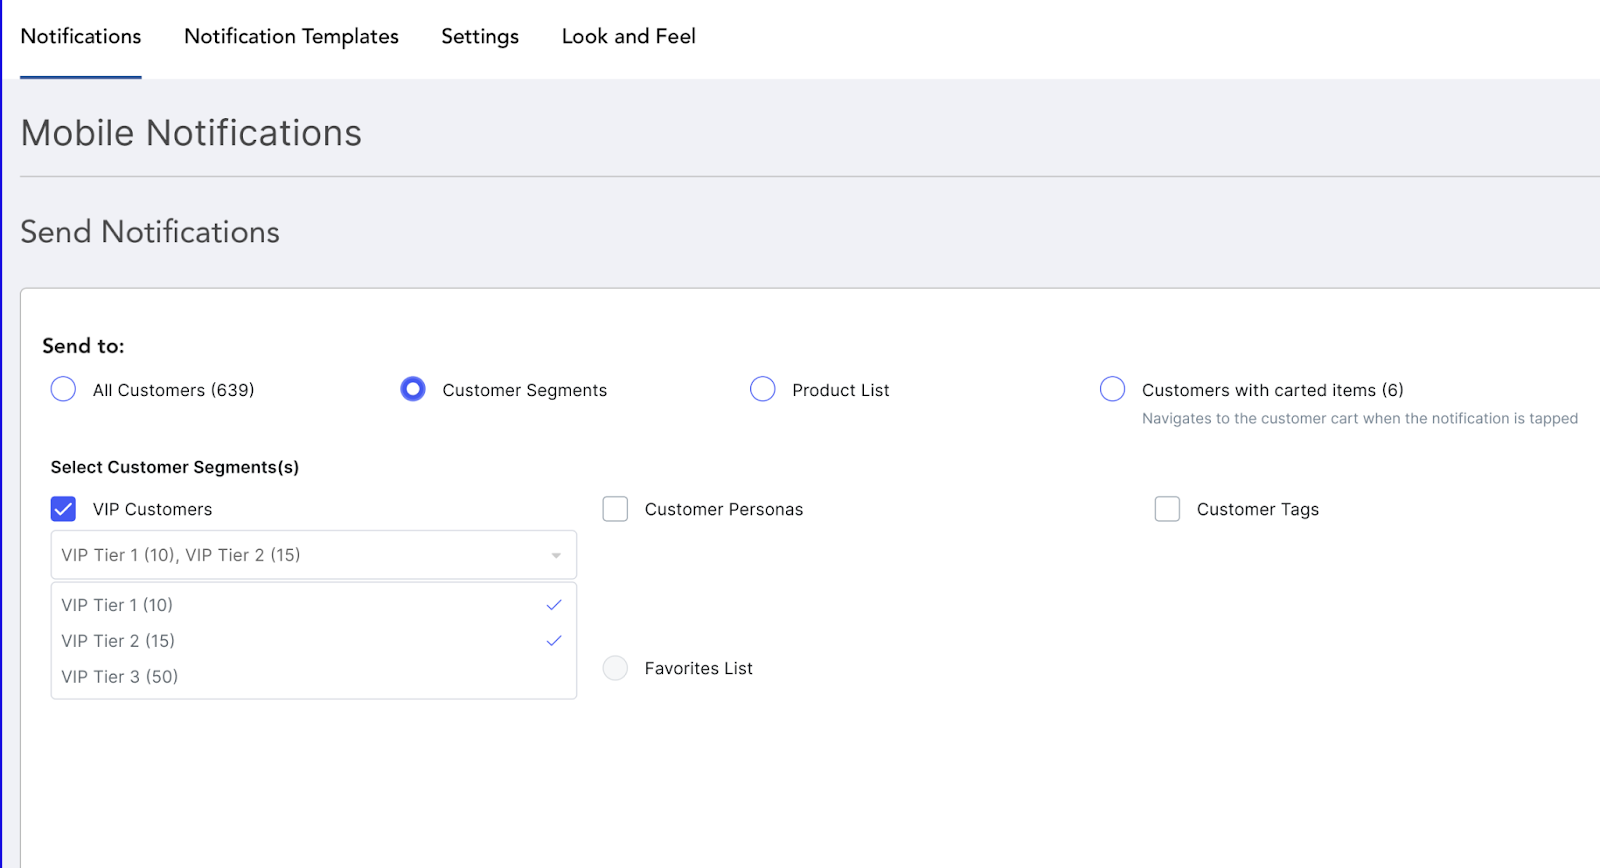Open the Notifications tab
Viewport: 1600px width, 868px height.
click(80, 37)
